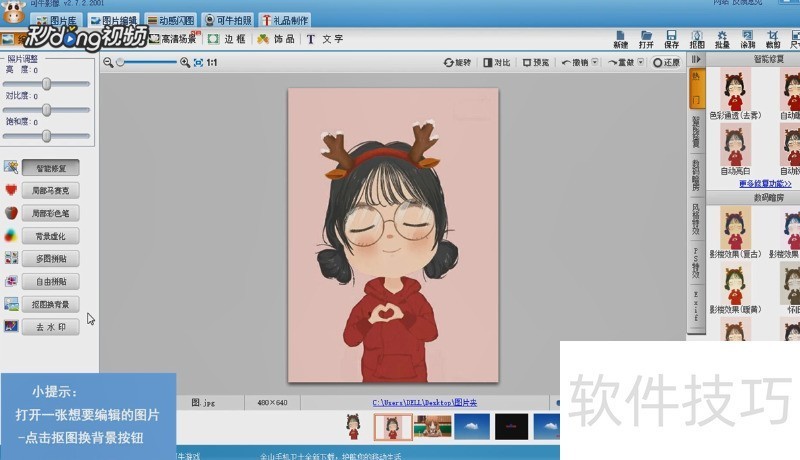Open the 更多修复功能>> link
The height and width of the screenshot is (460, 800).
point(765,184)
